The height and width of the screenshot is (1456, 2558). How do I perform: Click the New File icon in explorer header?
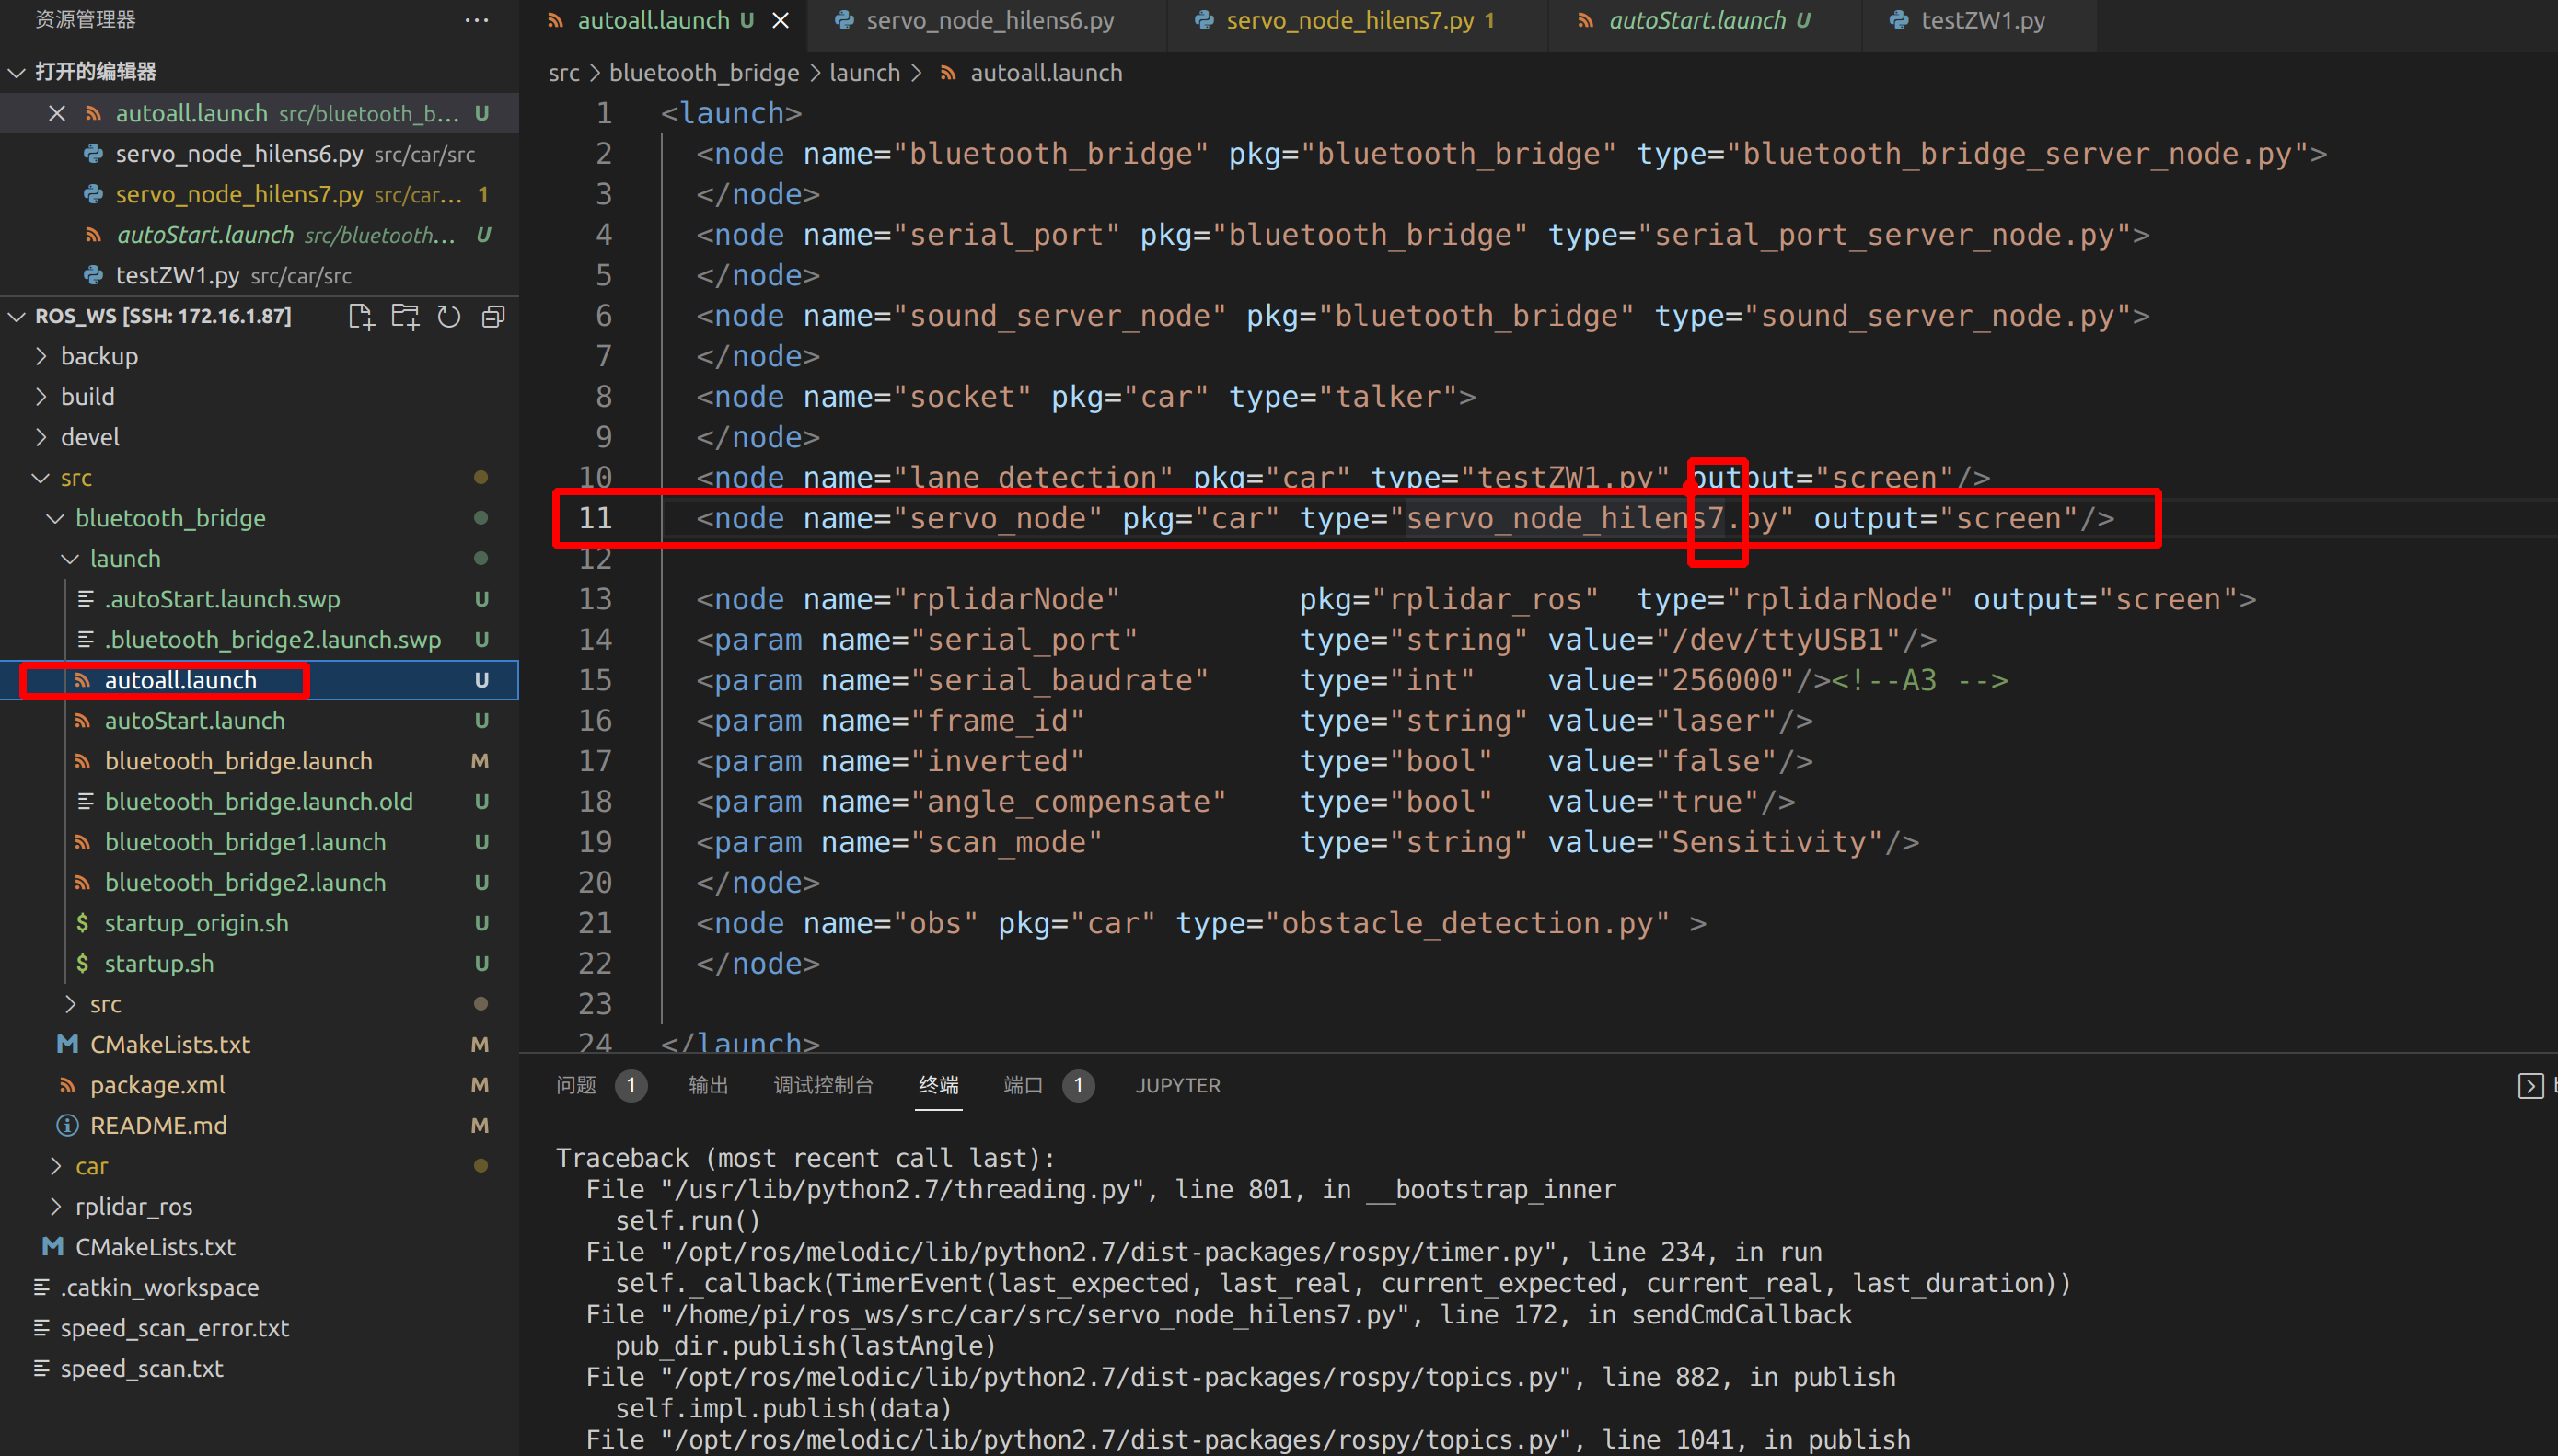[361, 317]
